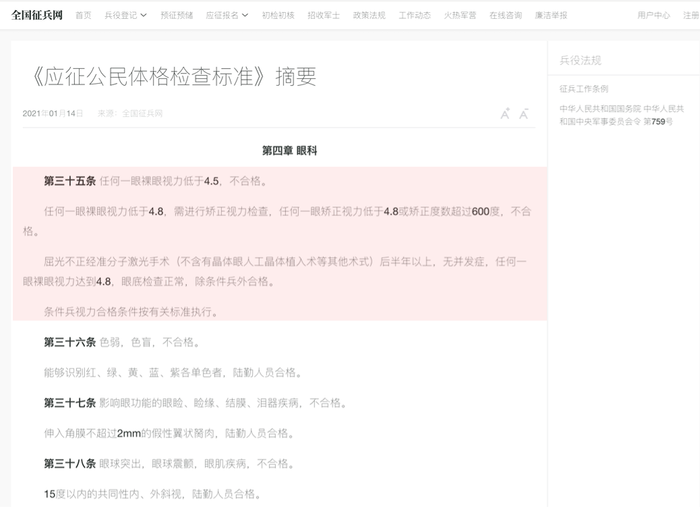Open 预征预储 navigation item
700x513 pixels.
[177, 15]
